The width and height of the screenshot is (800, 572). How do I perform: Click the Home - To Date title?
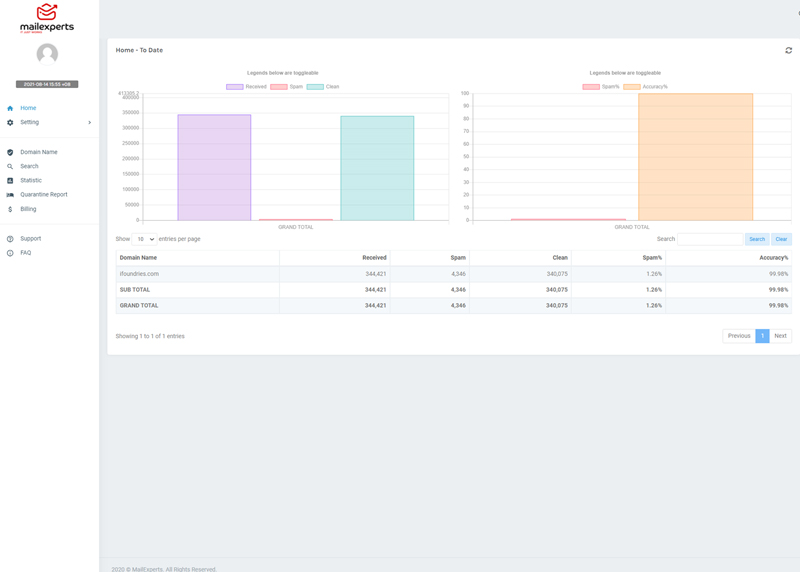click(139, 50)
